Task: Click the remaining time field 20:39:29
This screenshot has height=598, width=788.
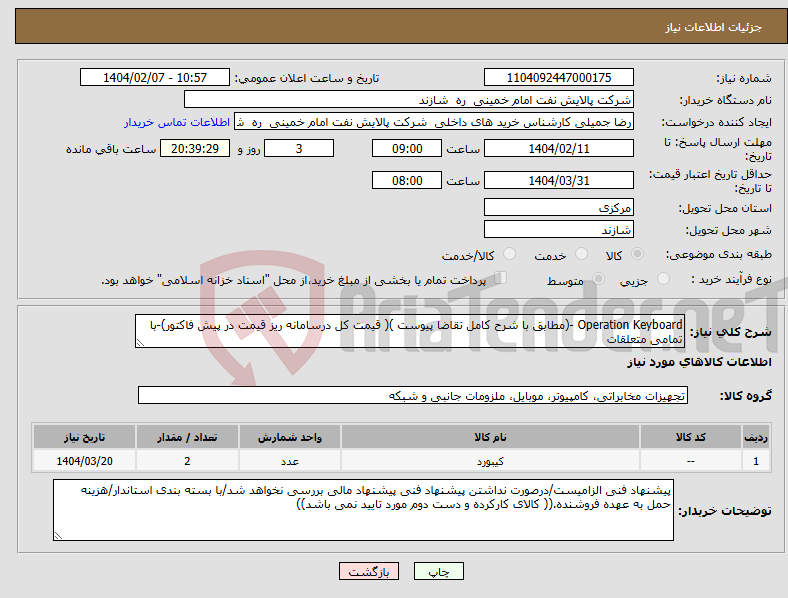Action: [x=195, y=149]
